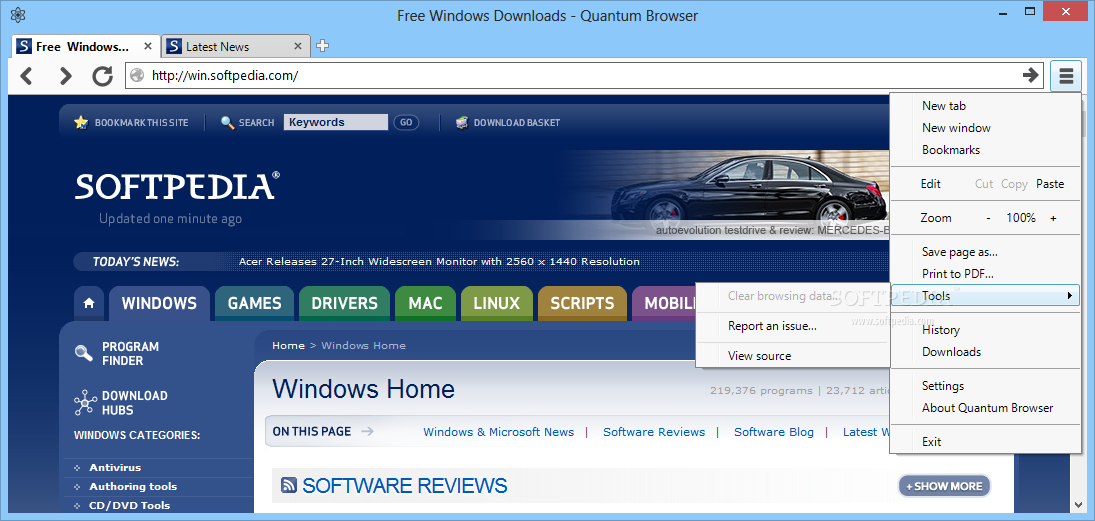Close the Latest News tab
Viewport: 1095px width, 521px height.
(297, 46)
